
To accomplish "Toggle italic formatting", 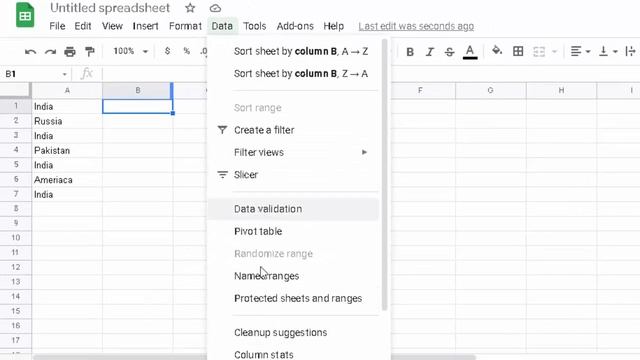I will click(x=429, y=52).
